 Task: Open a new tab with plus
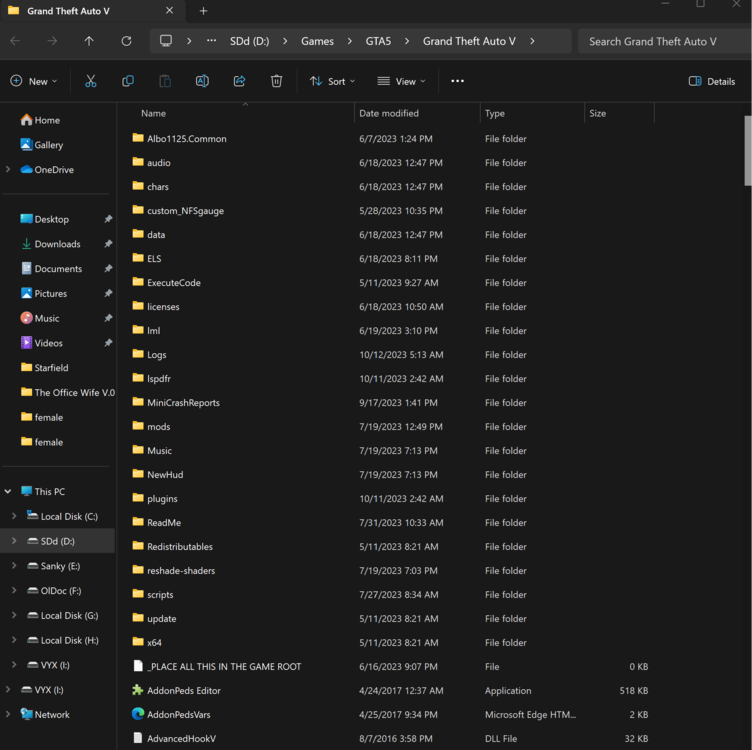(203, 11)
